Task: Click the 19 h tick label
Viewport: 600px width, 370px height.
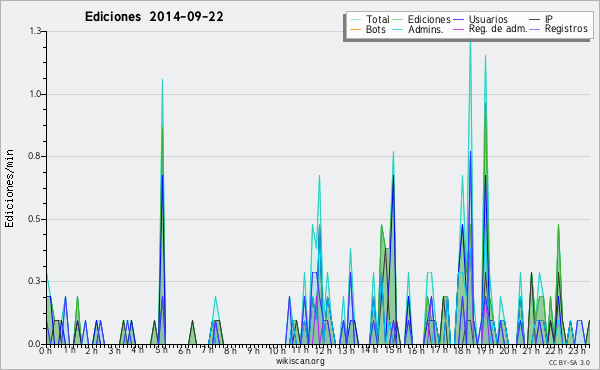Action: (x=485, y=350)
